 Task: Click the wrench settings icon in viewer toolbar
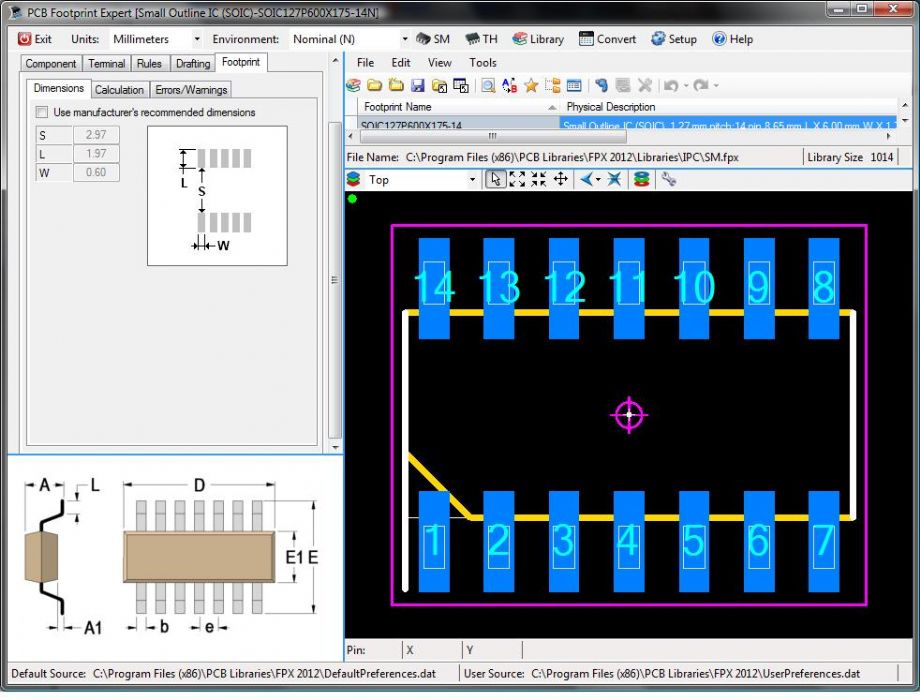coord(668,179)
